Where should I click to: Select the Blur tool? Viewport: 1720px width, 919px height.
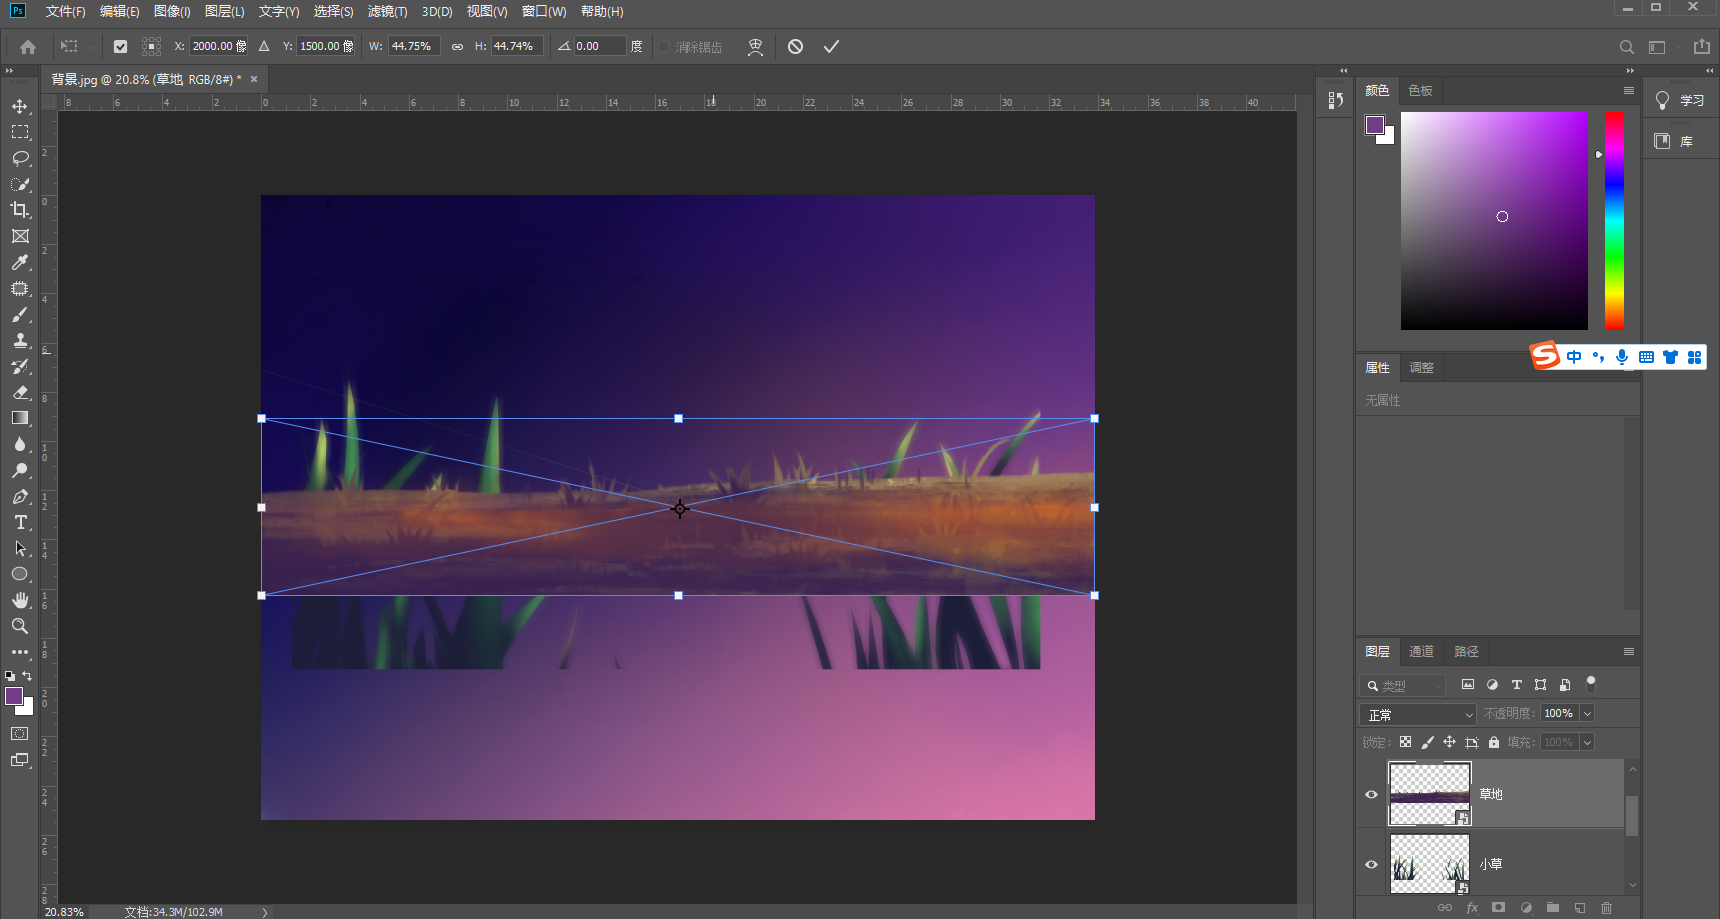coord(20,444)
